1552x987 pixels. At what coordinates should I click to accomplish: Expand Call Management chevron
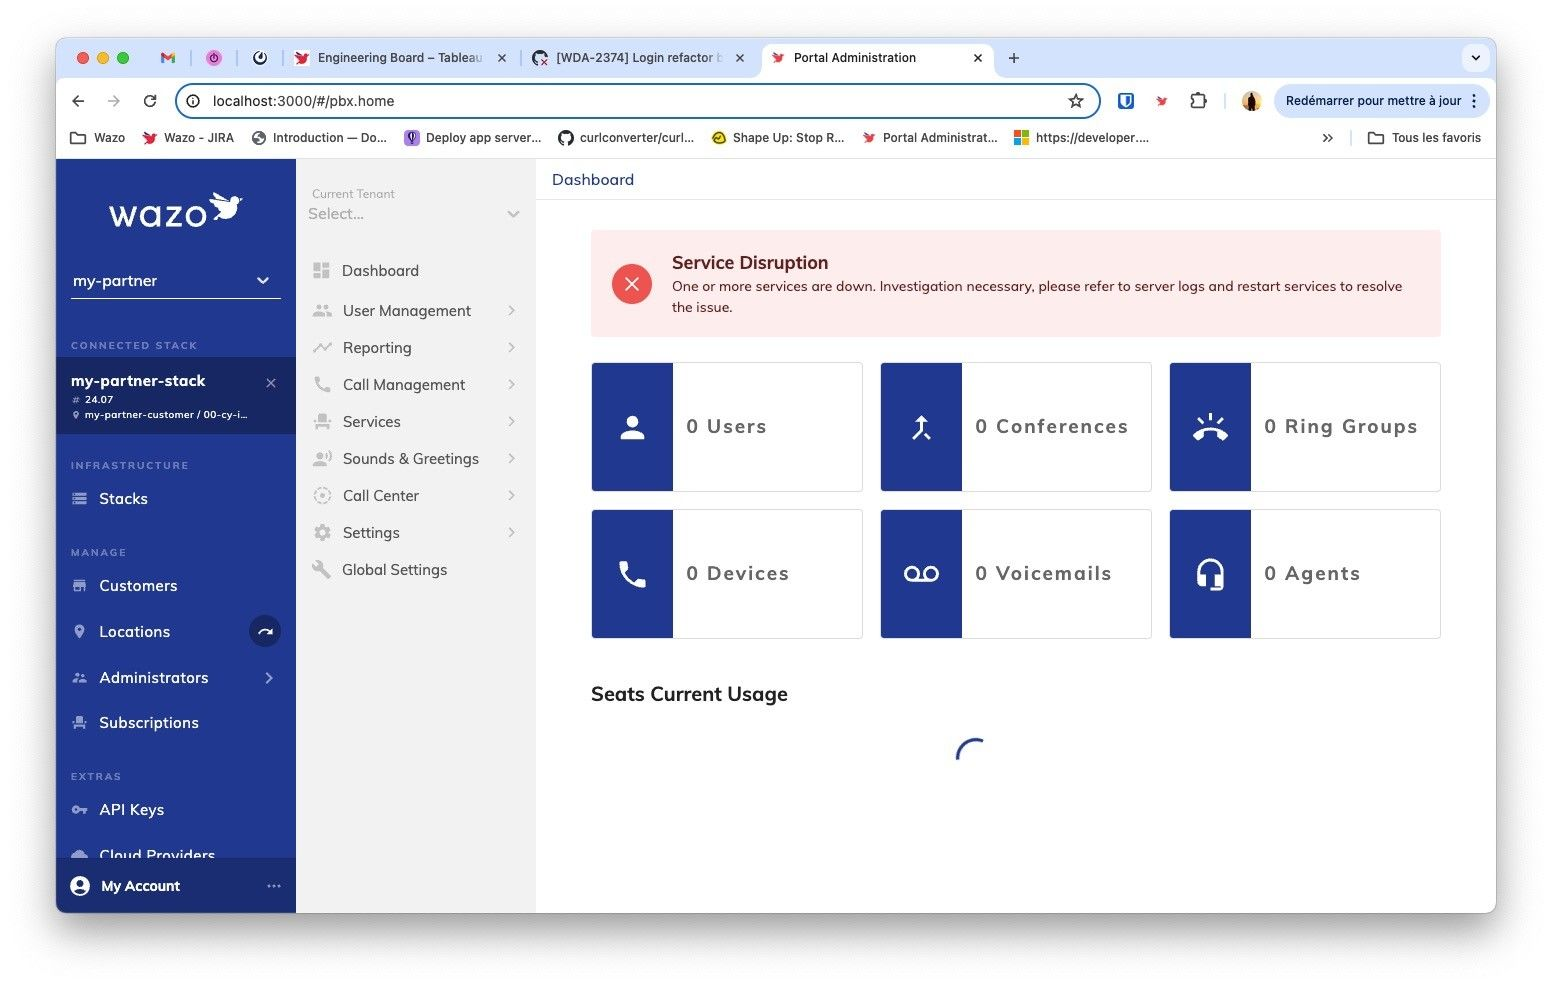click(511, 385)
